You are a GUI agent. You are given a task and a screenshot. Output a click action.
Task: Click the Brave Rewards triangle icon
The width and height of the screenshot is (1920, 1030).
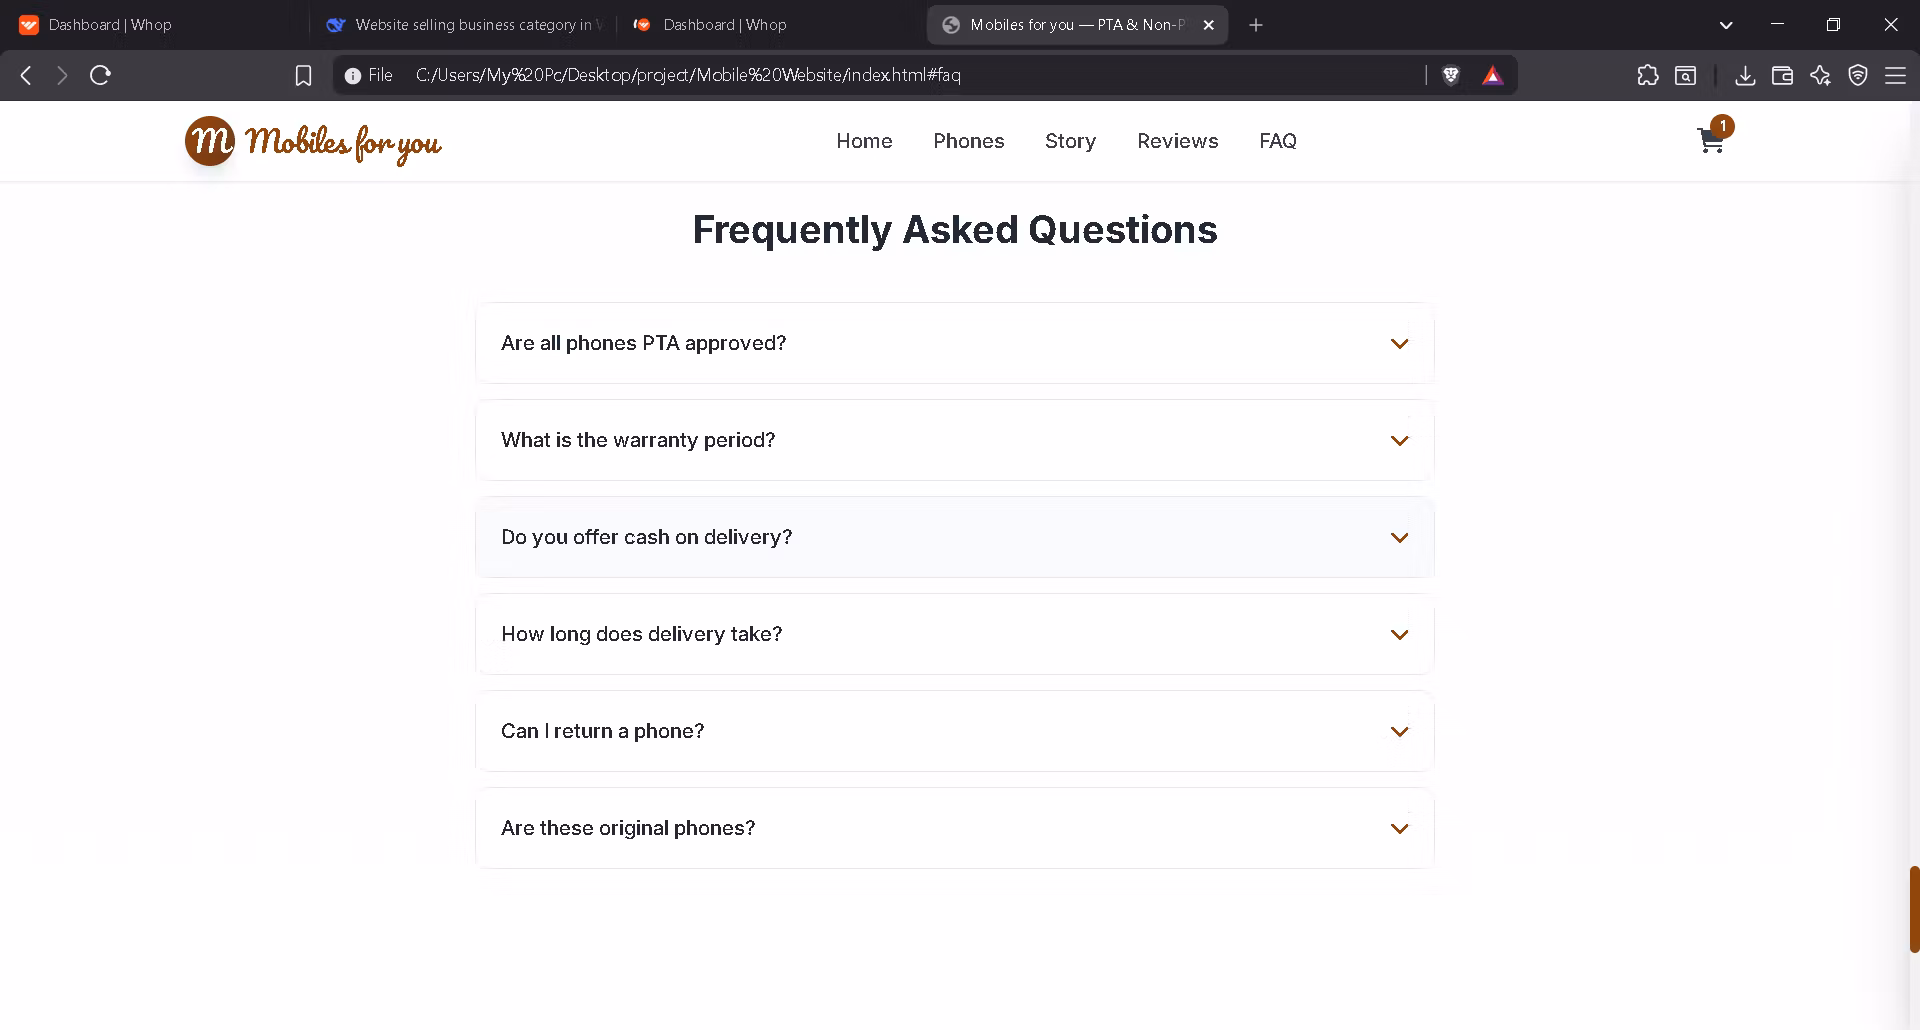coord(1492,75)
